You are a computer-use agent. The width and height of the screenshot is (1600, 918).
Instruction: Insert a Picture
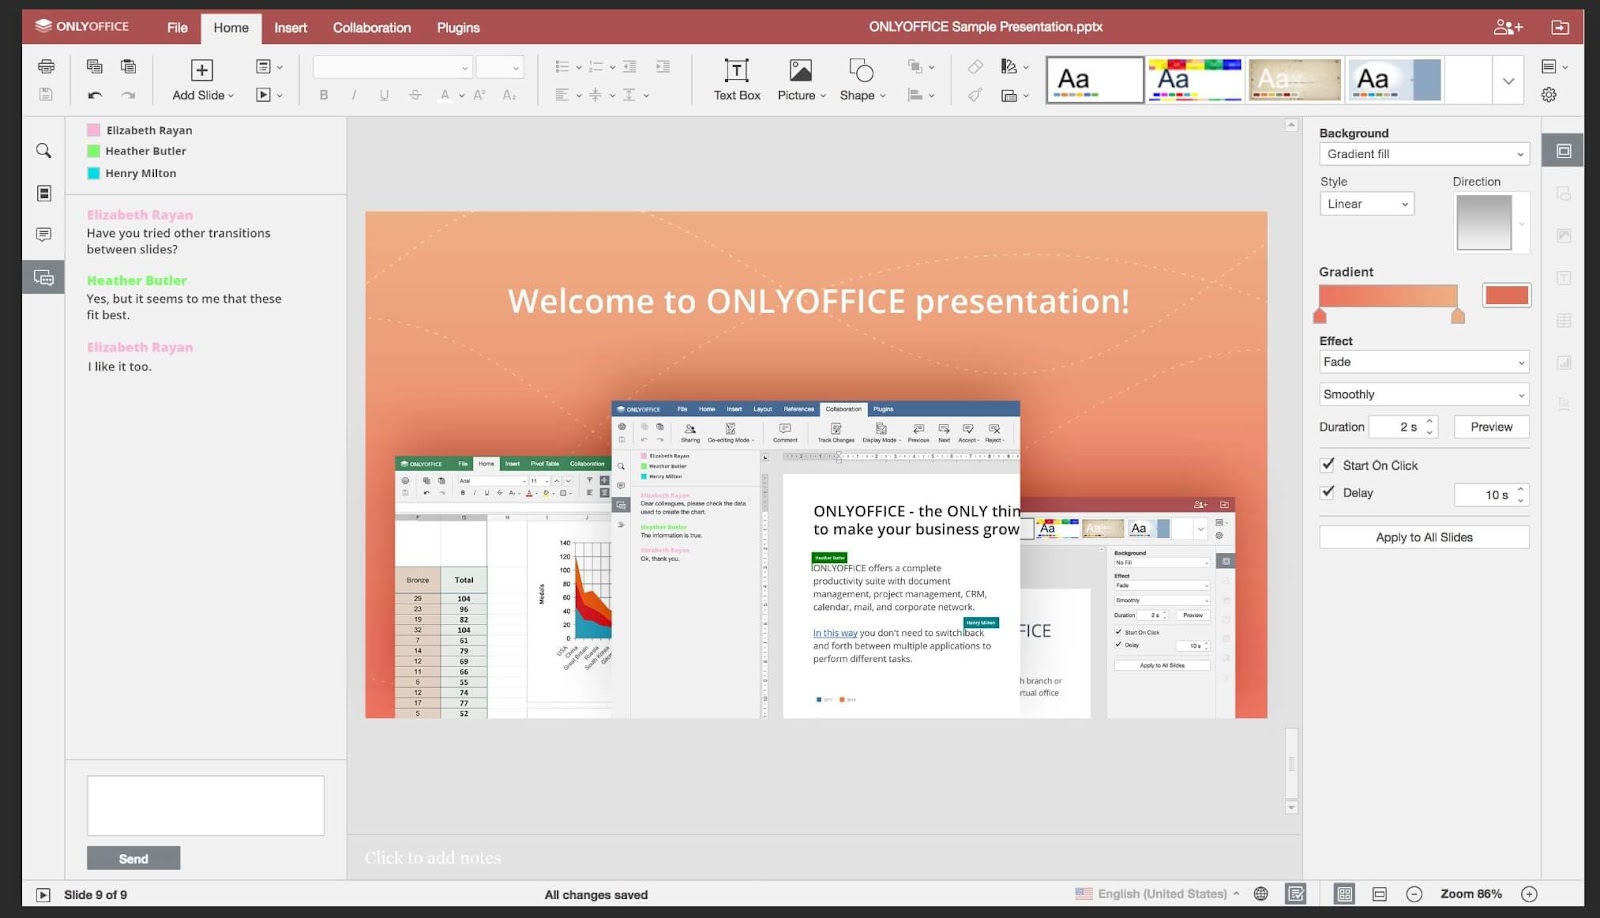(x=801, y=80)
